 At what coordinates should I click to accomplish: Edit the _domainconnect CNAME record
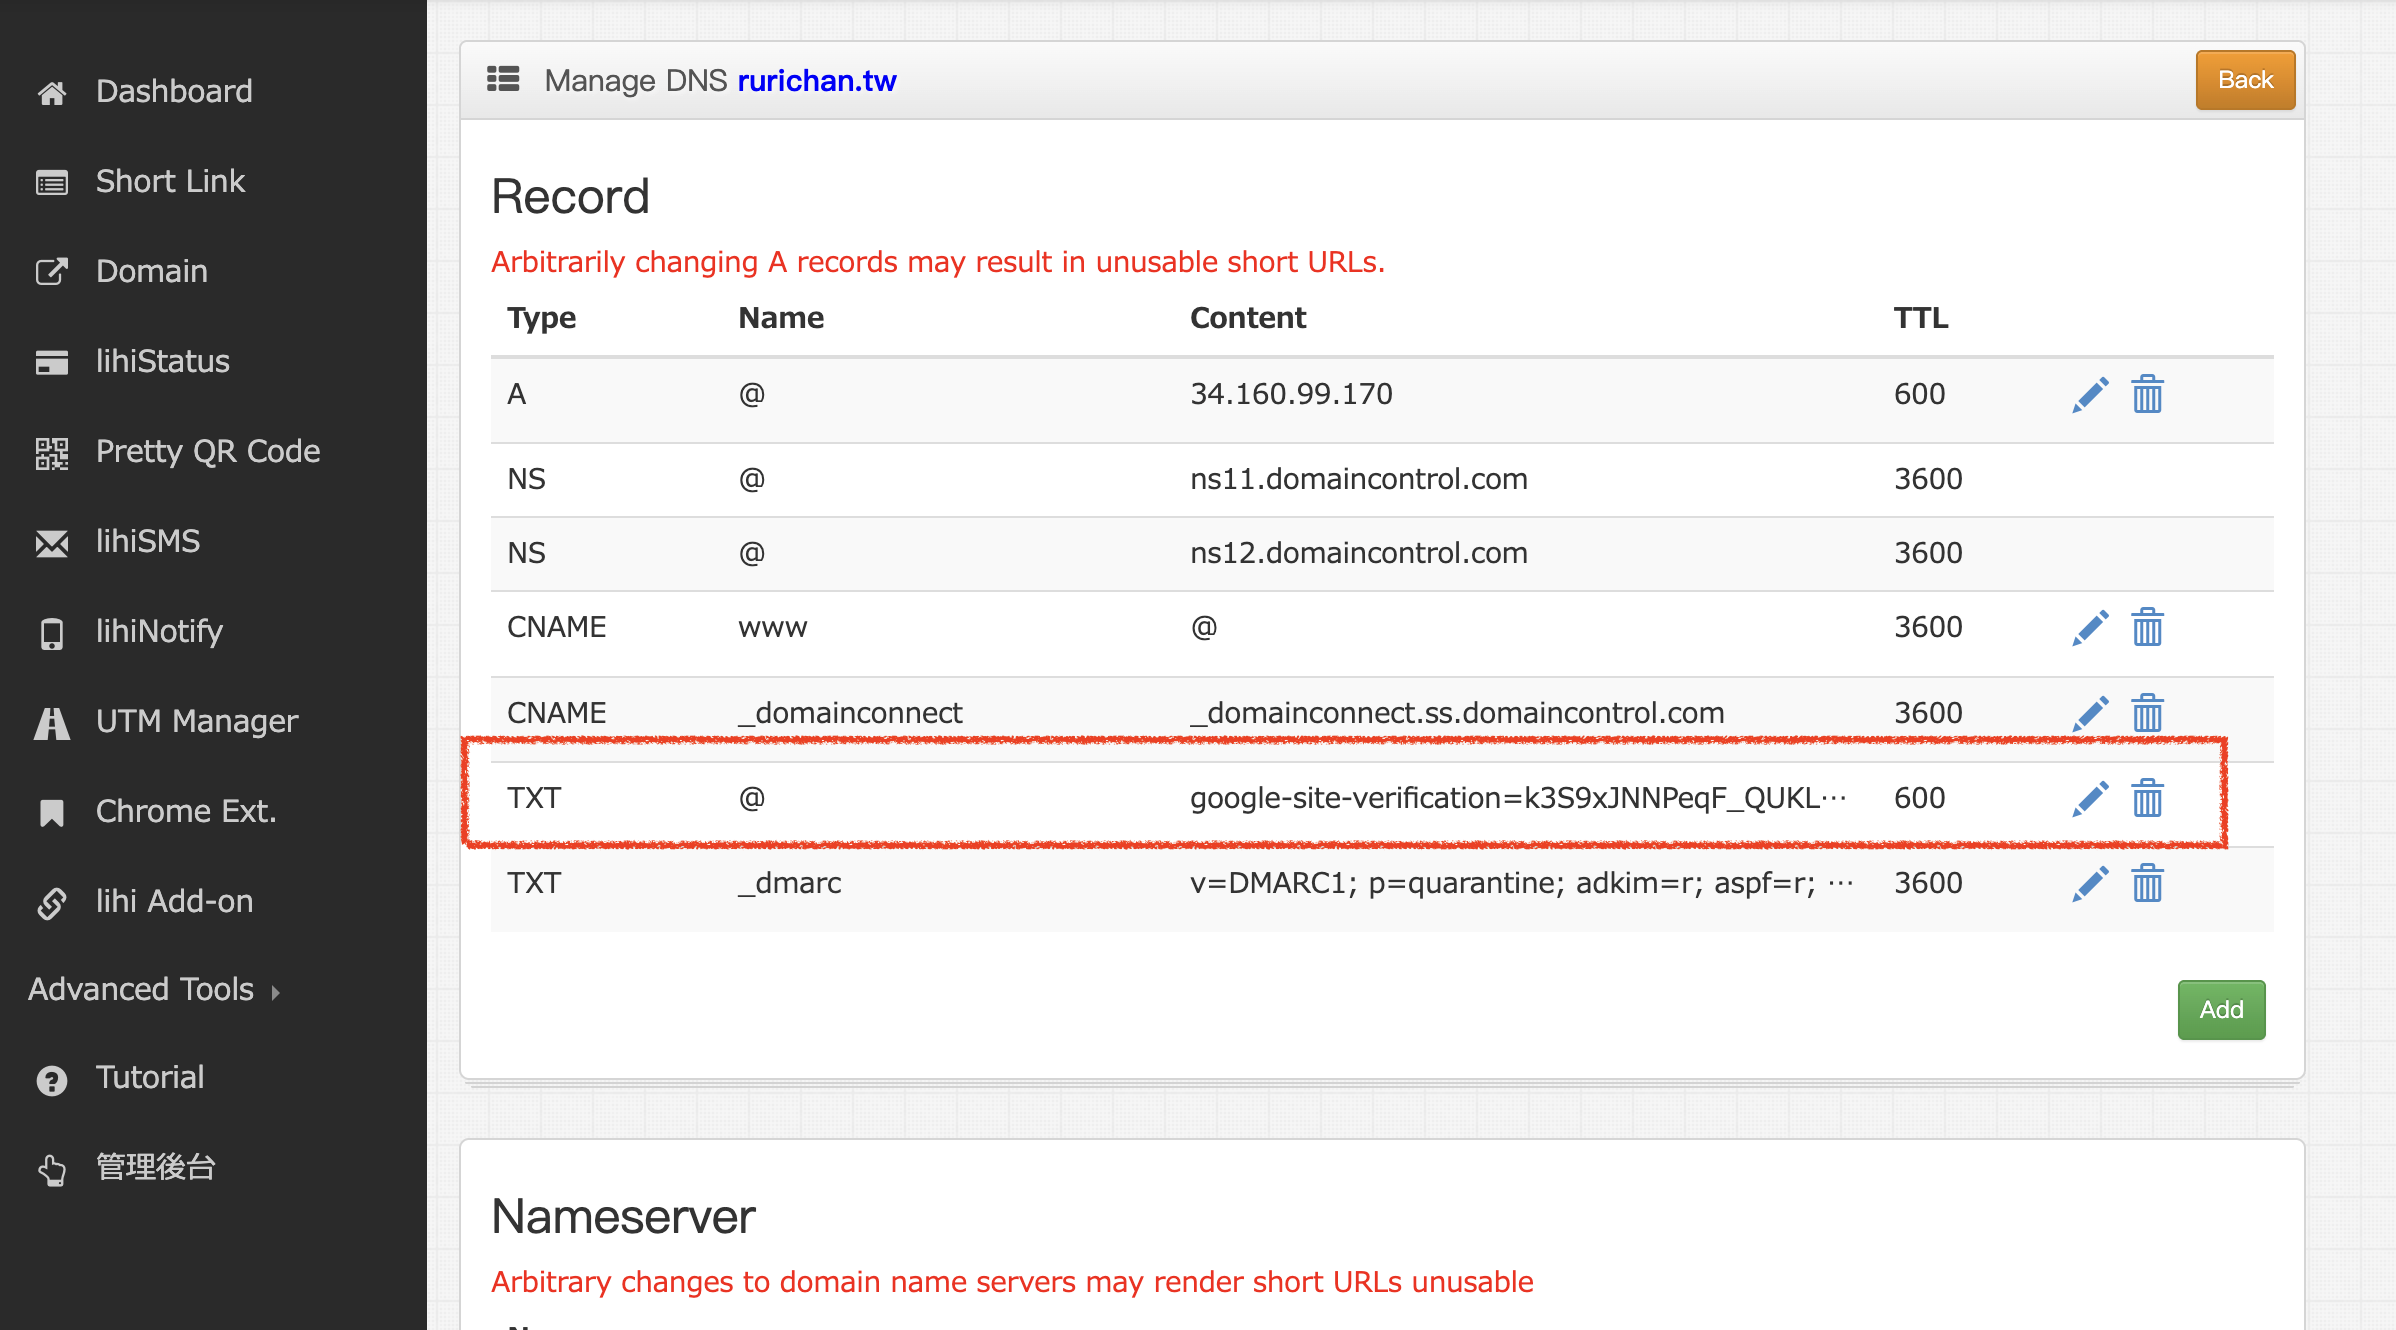[2090, 714]
